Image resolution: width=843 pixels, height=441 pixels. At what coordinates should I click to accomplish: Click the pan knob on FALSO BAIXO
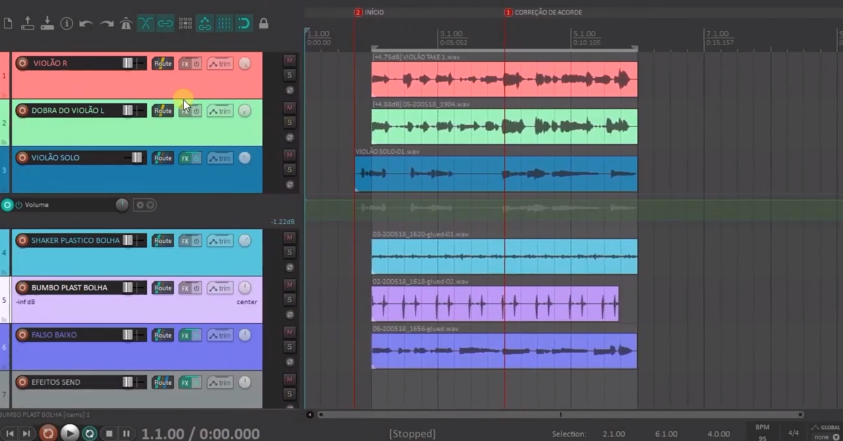(245, 335)
